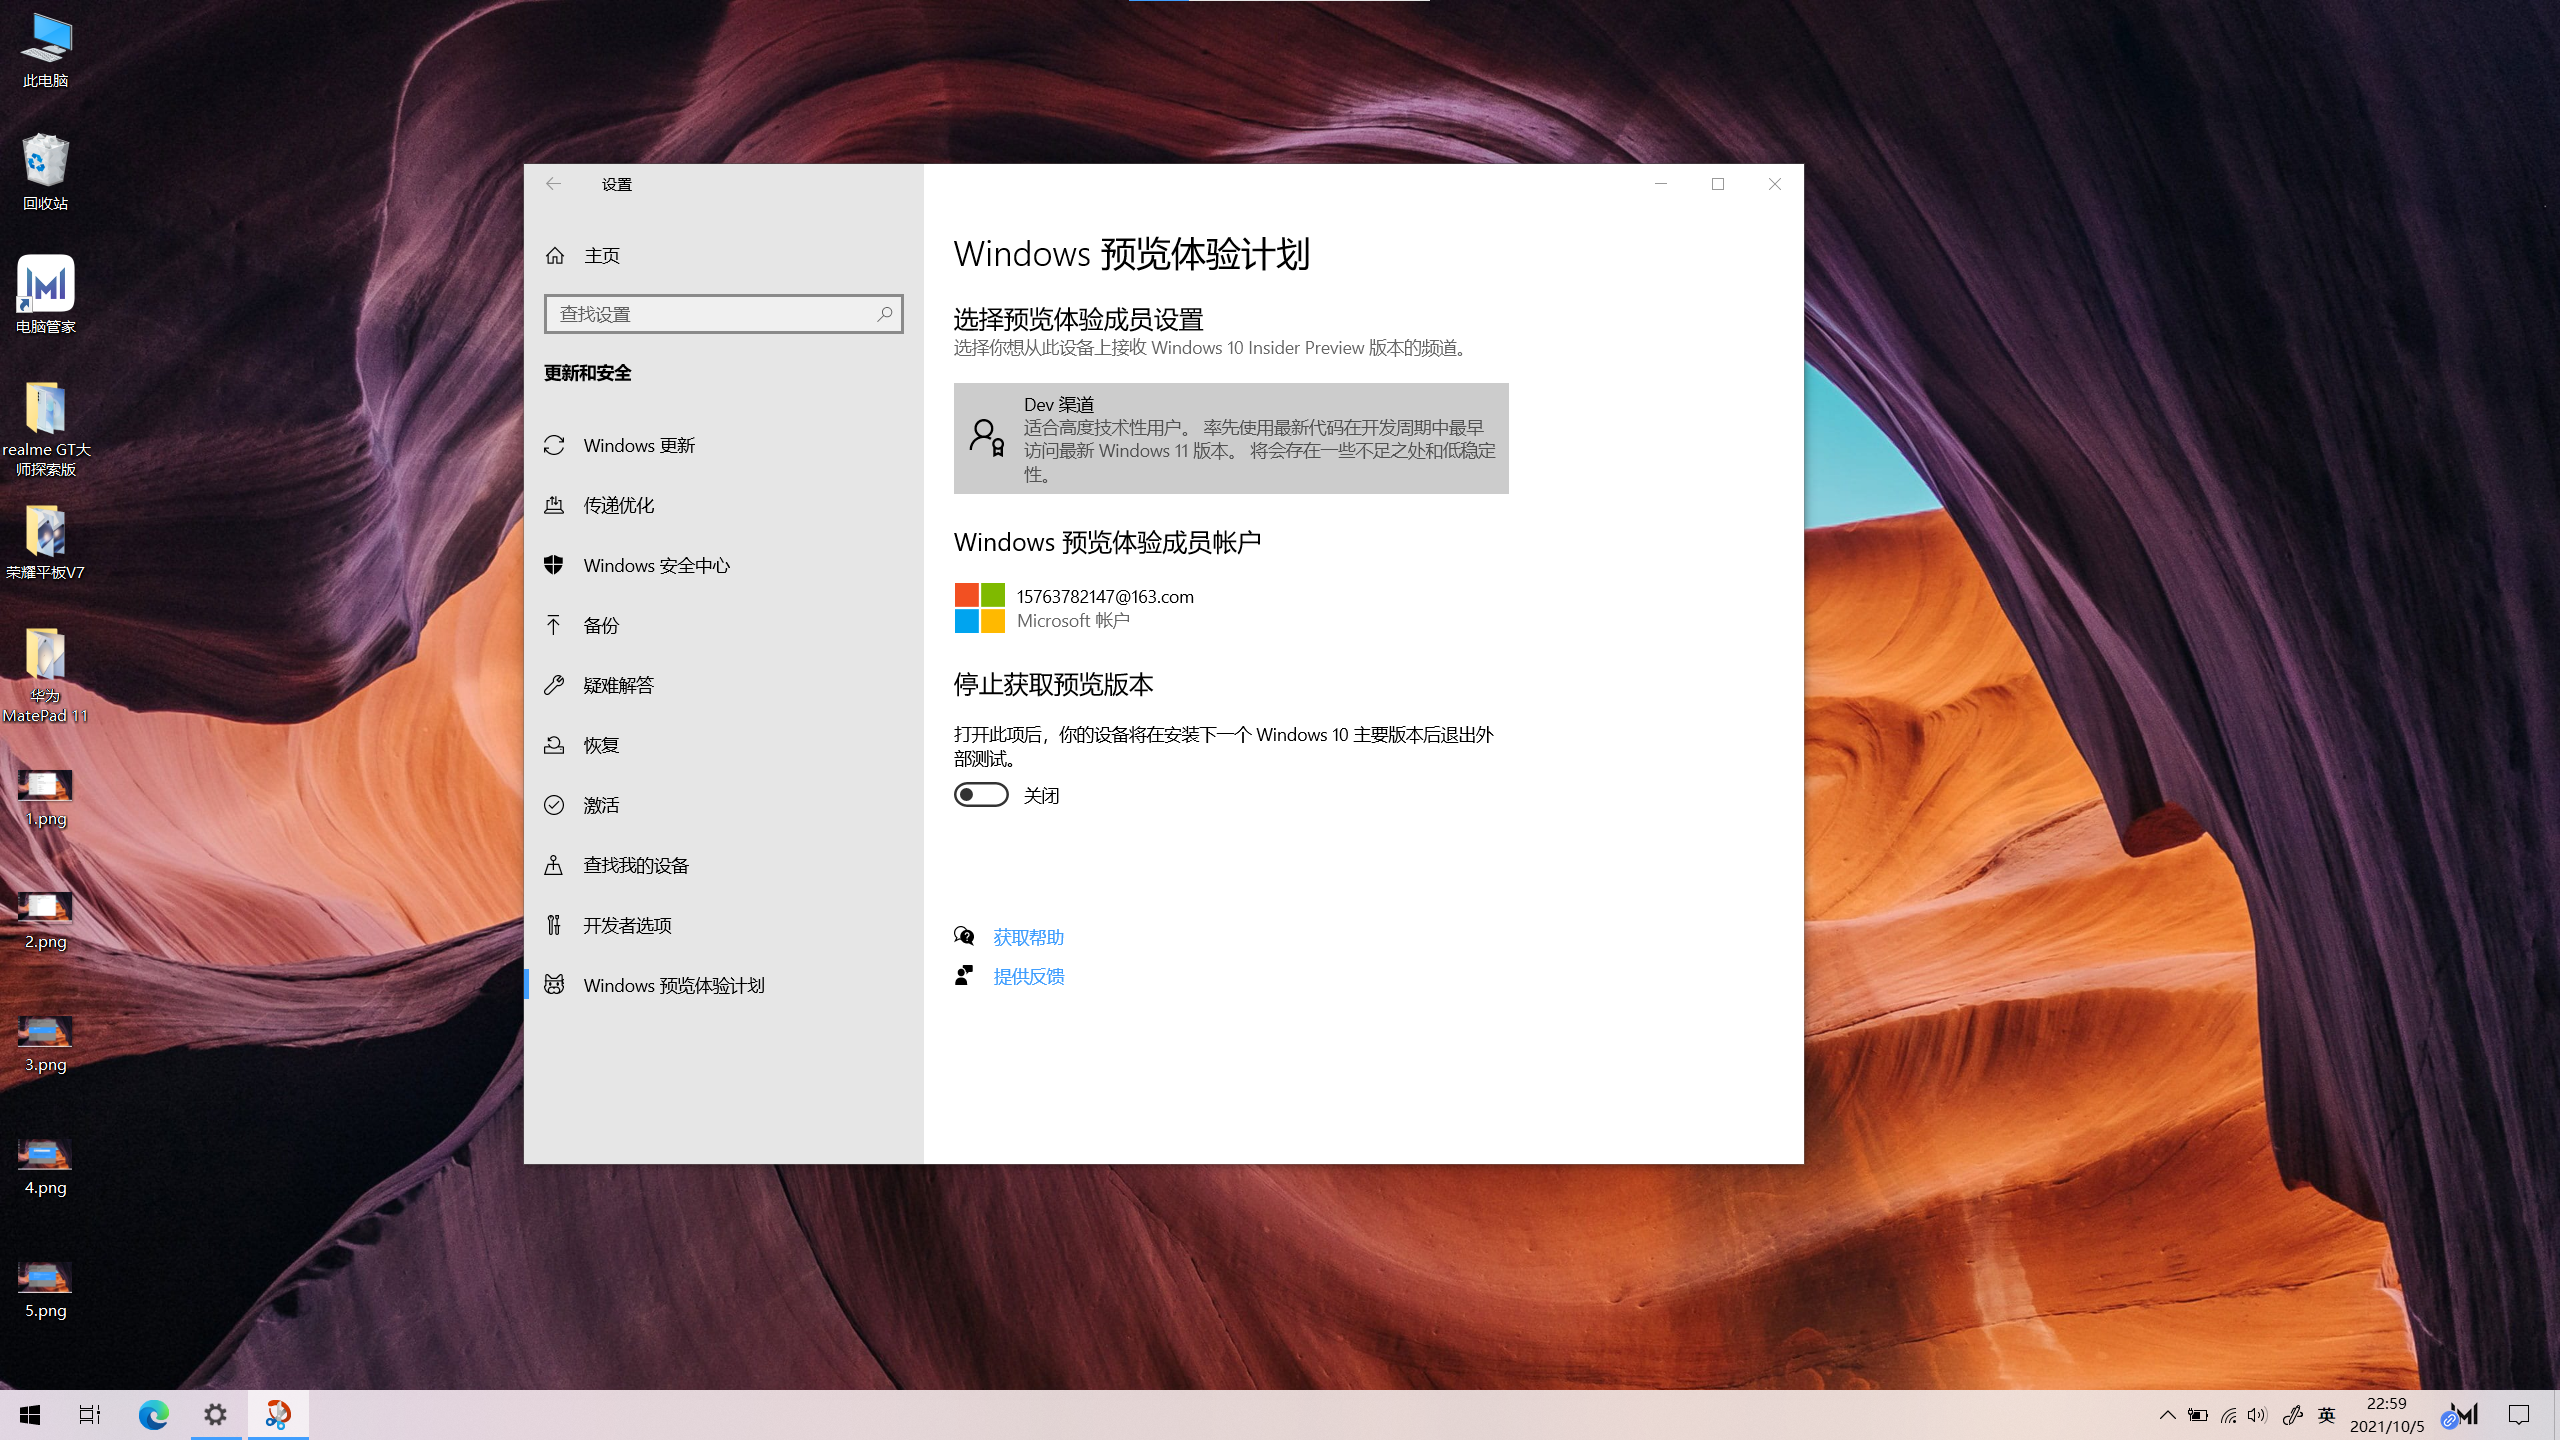This screenshot has width=2560, height=1440.
Task: Open 此电脑 desktop icon
Action: 45,50
